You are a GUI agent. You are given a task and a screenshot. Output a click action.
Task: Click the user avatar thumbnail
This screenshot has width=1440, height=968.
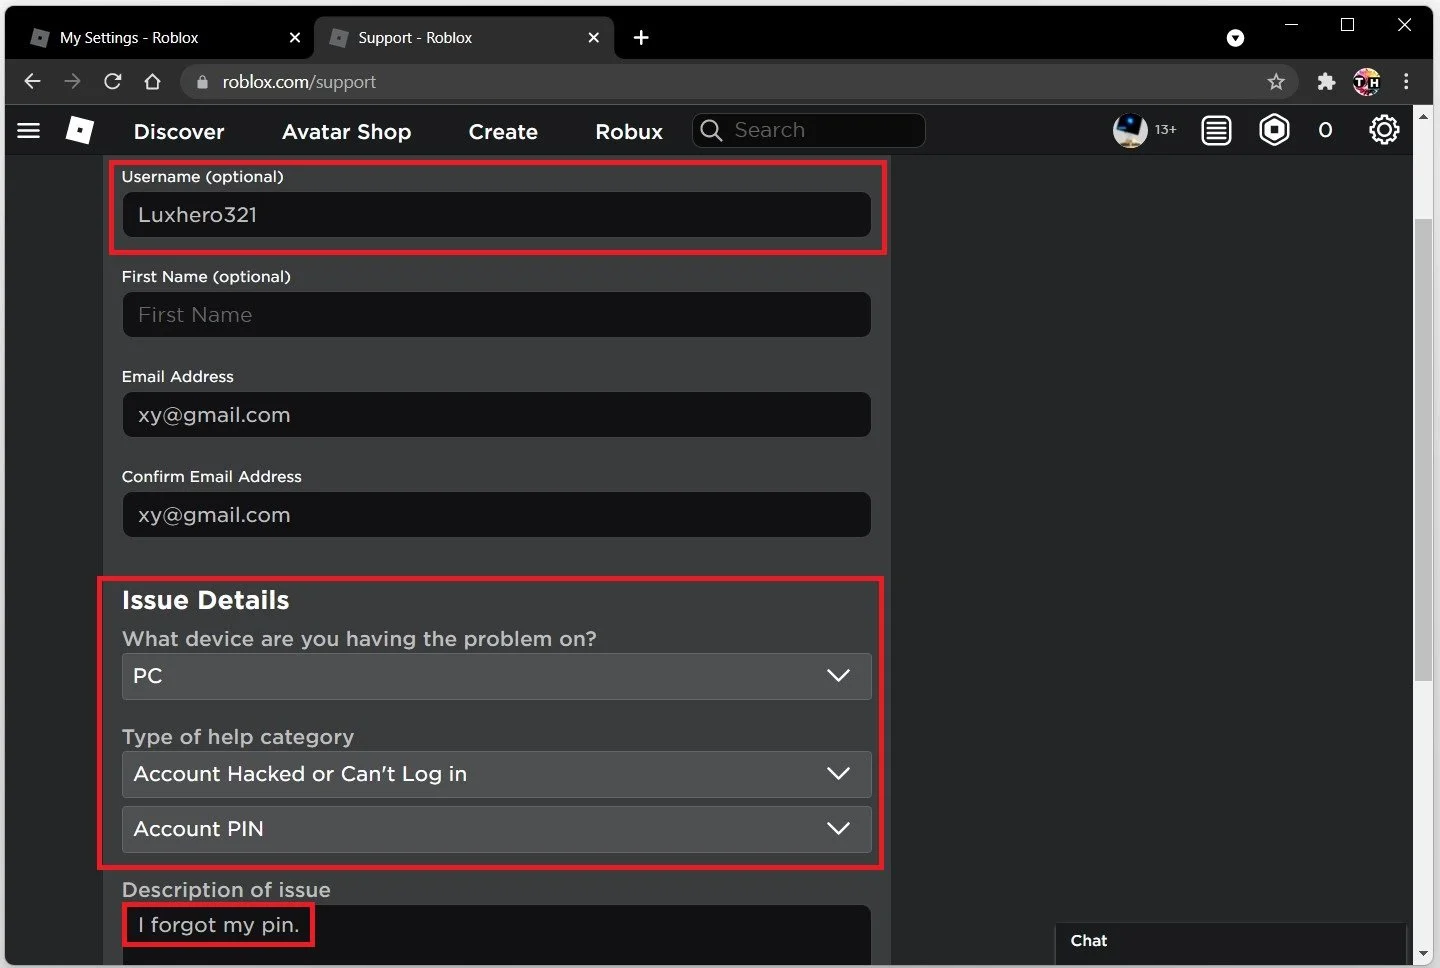click(x=1130, y=130)
